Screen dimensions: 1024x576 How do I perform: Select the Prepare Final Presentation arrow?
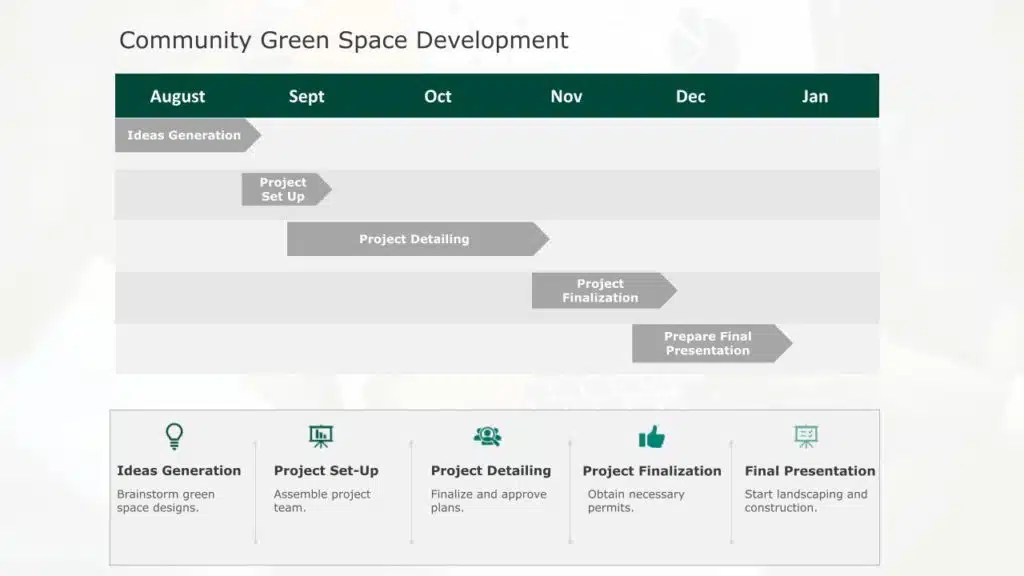coord(708,343)
